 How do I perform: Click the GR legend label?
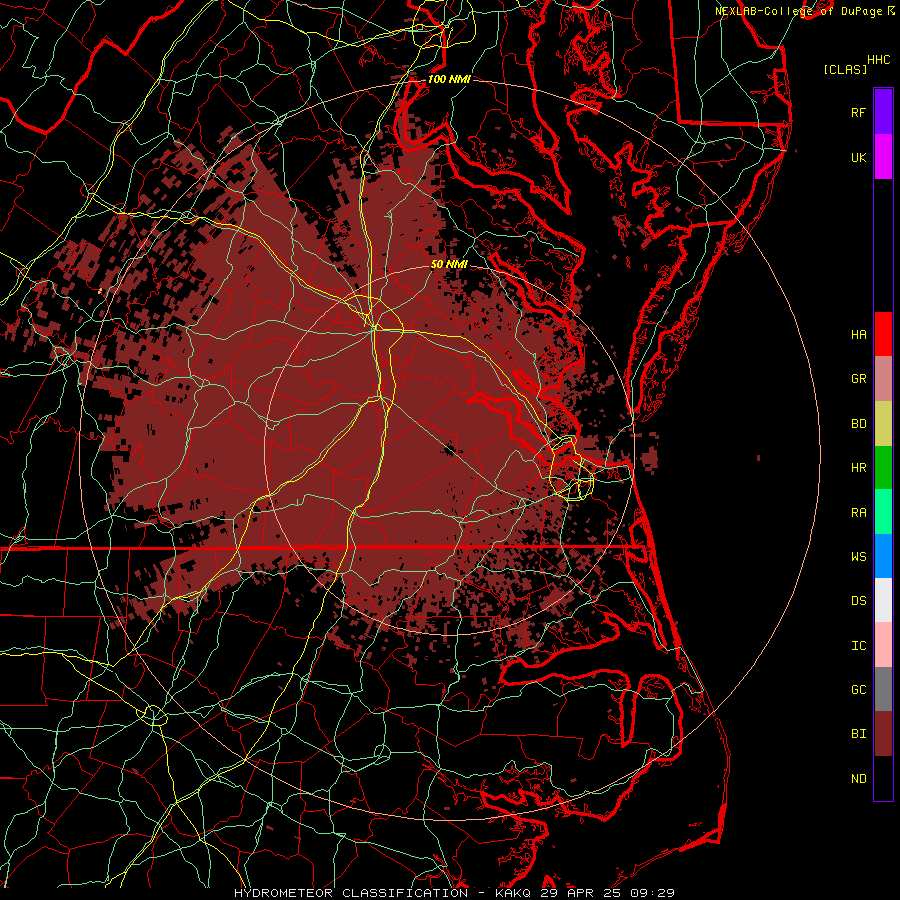(858, 379)
